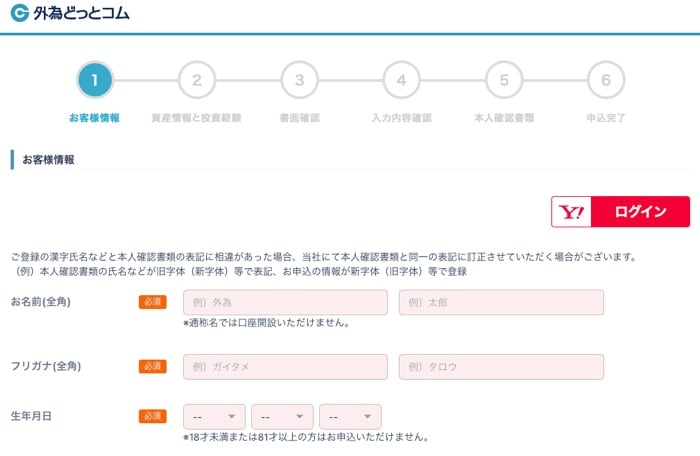Click the フリガナ(全角) label

[x=46, y=366]
